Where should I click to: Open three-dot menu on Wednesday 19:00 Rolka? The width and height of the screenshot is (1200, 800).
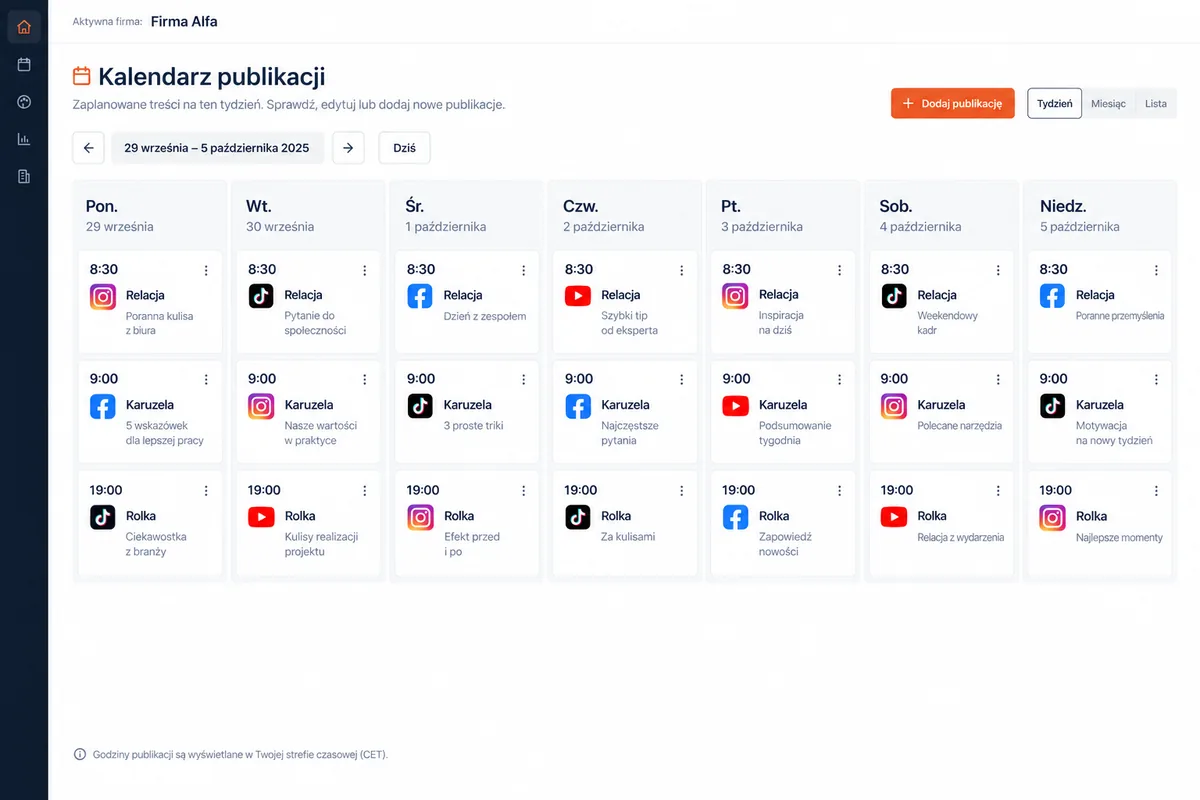[x=523, y=491]
